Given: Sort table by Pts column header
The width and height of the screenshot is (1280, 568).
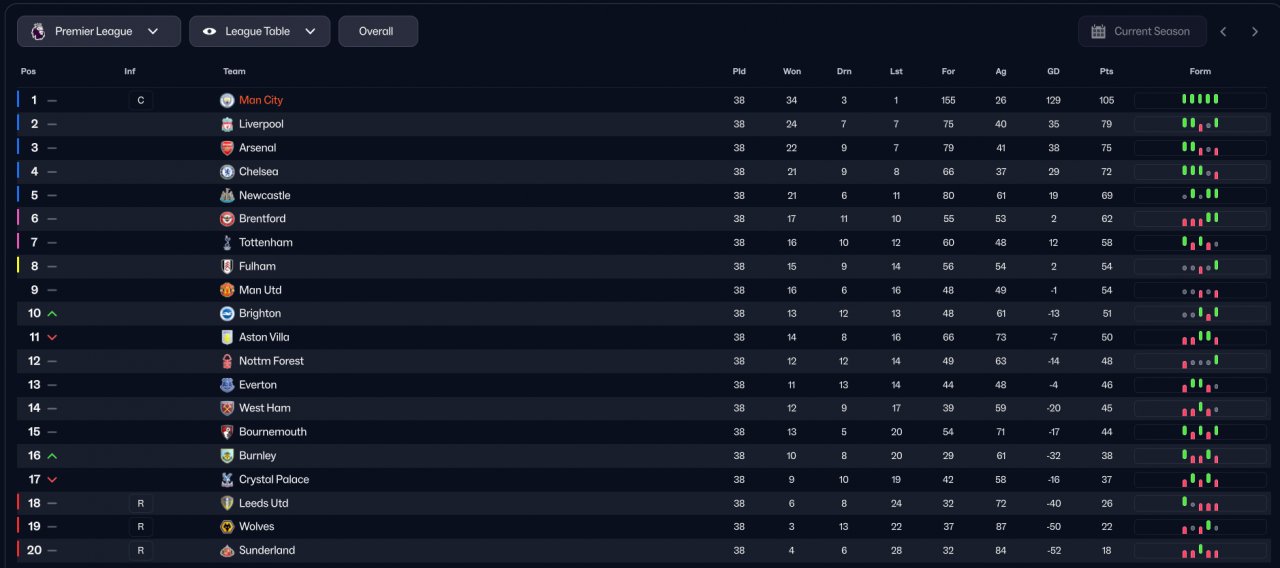Looking at the screenshot, I should tap(1106, 72).
